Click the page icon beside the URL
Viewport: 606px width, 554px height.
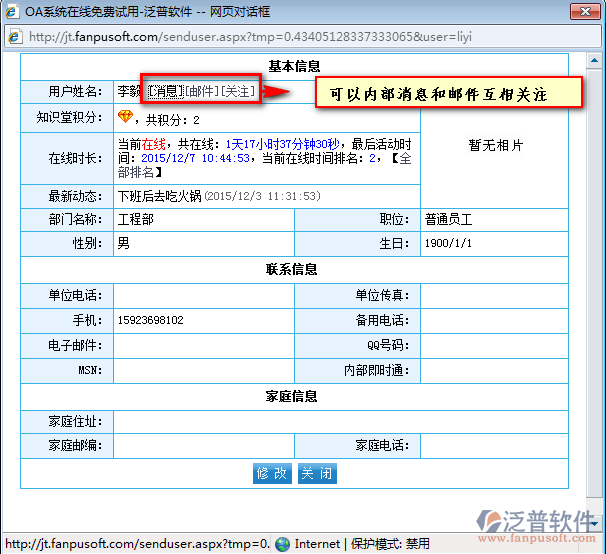15,37
